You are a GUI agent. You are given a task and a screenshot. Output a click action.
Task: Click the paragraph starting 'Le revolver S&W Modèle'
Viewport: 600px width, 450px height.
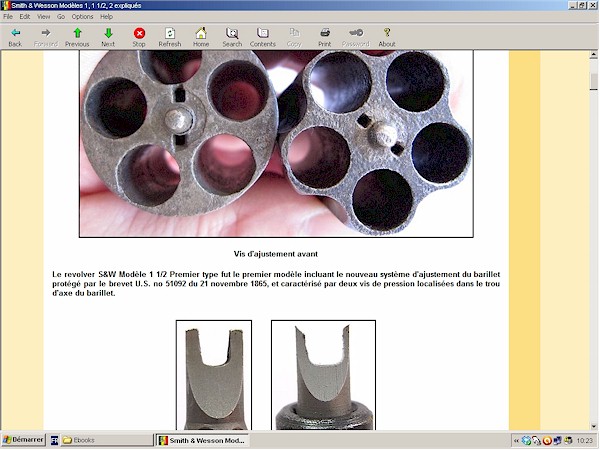(276, 284)
